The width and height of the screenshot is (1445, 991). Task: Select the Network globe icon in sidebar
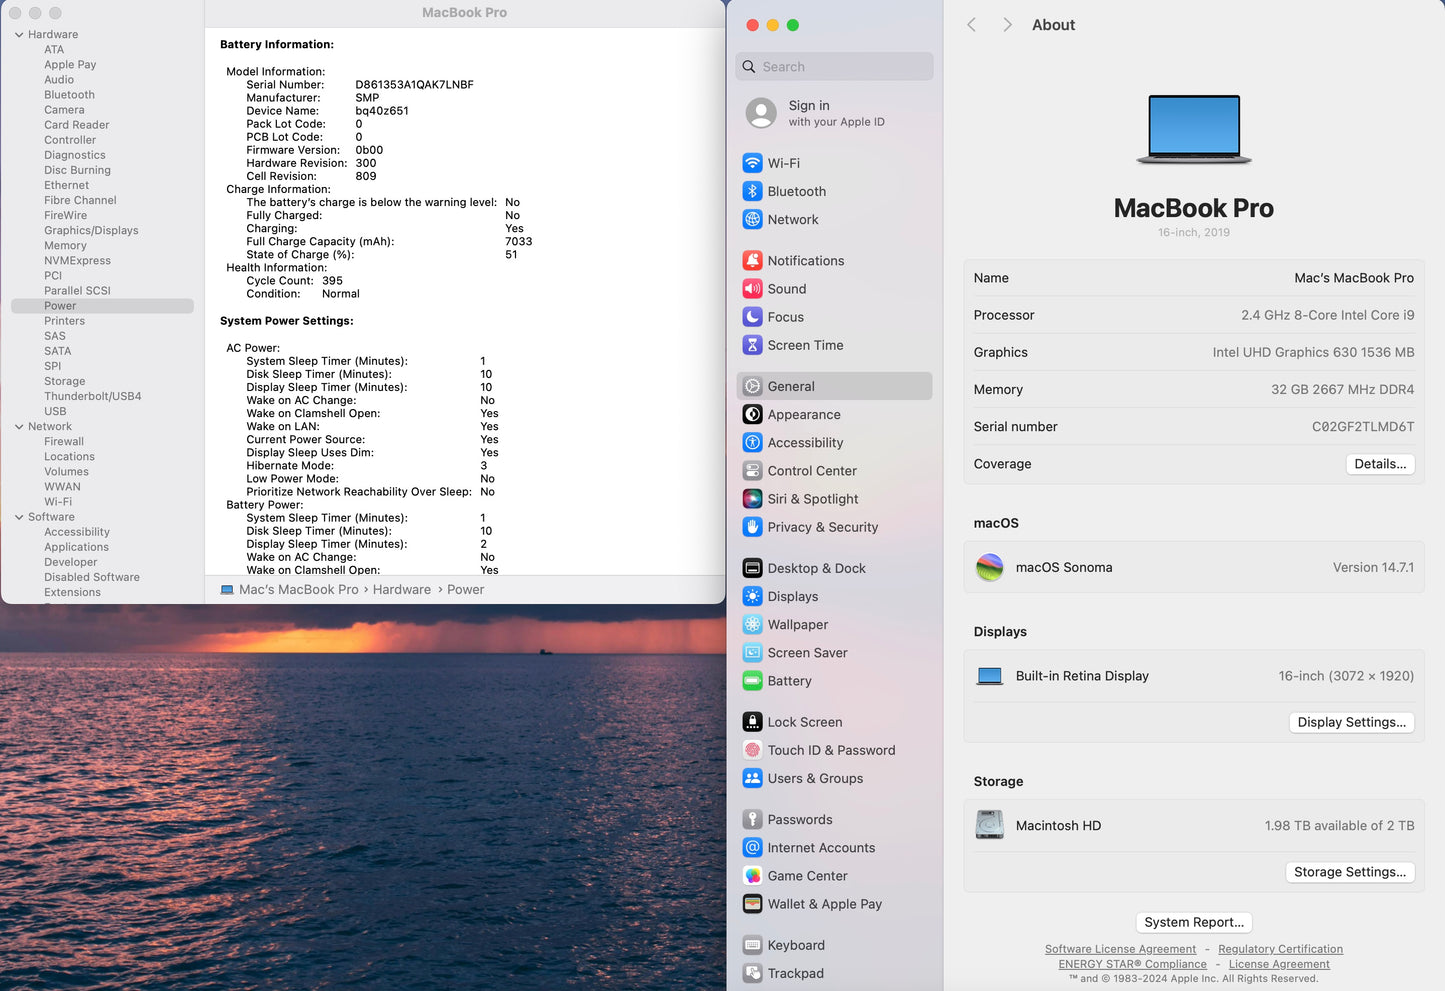point(753,219)
